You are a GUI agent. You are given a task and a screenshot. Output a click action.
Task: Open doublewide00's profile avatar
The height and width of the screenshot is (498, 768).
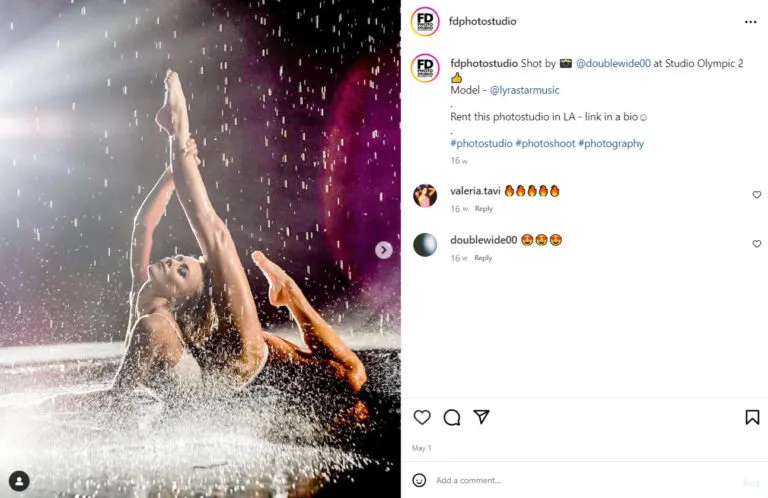point(425,245)
